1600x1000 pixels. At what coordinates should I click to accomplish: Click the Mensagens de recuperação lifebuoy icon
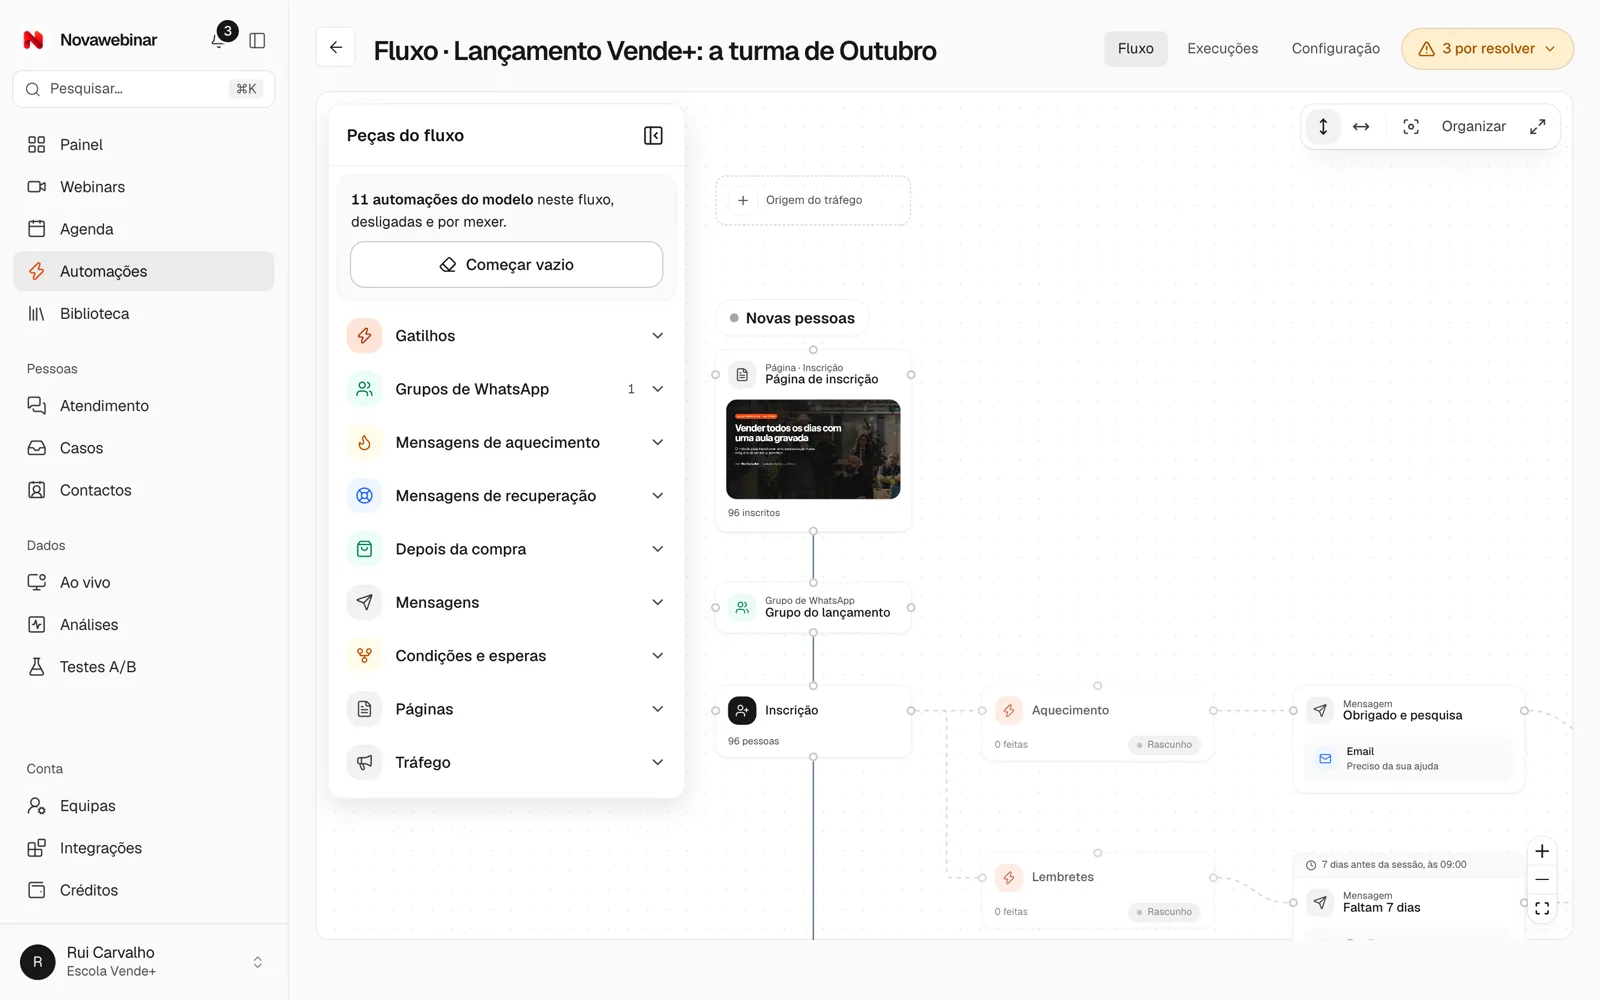coord(365,496)
